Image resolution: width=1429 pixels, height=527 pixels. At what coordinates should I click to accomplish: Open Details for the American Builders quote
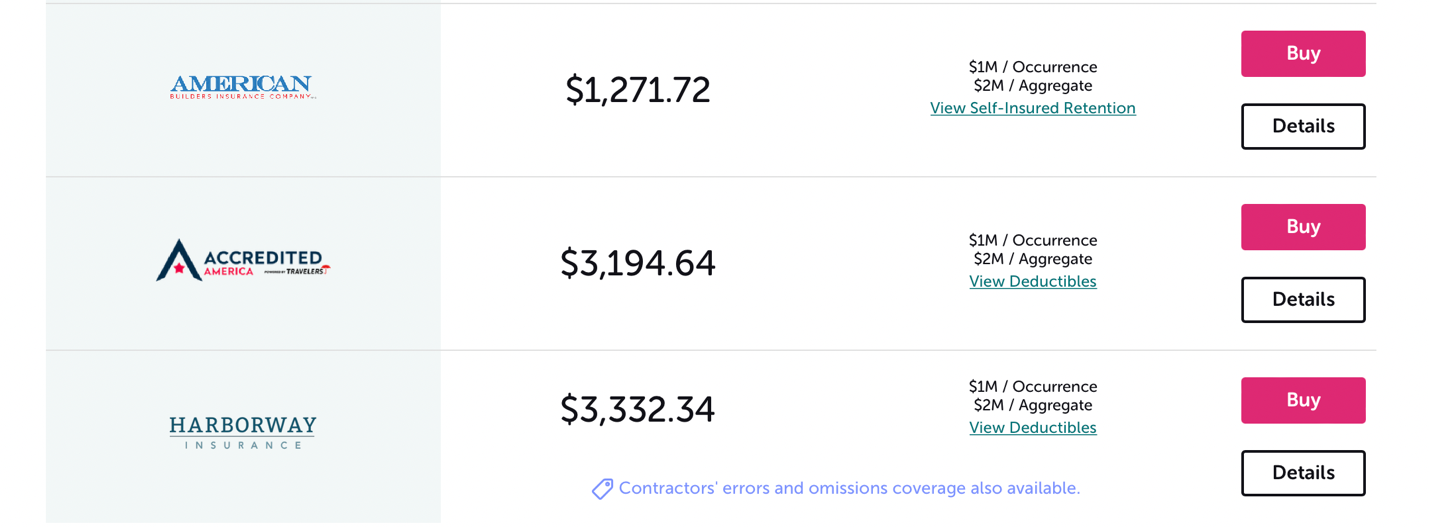(x=1302, y=126)
